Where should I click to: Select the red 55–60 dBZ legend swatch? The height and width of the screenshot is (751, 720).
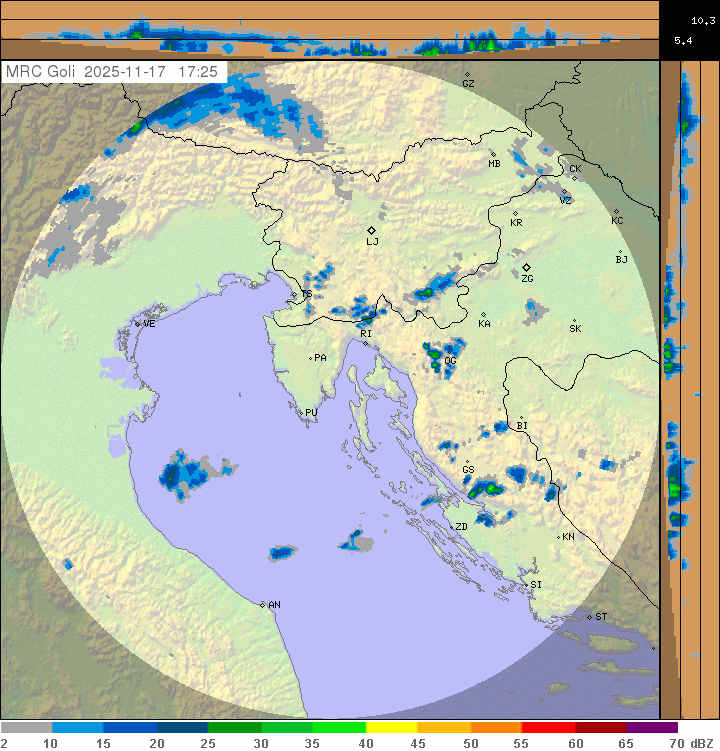pos(547,728)
